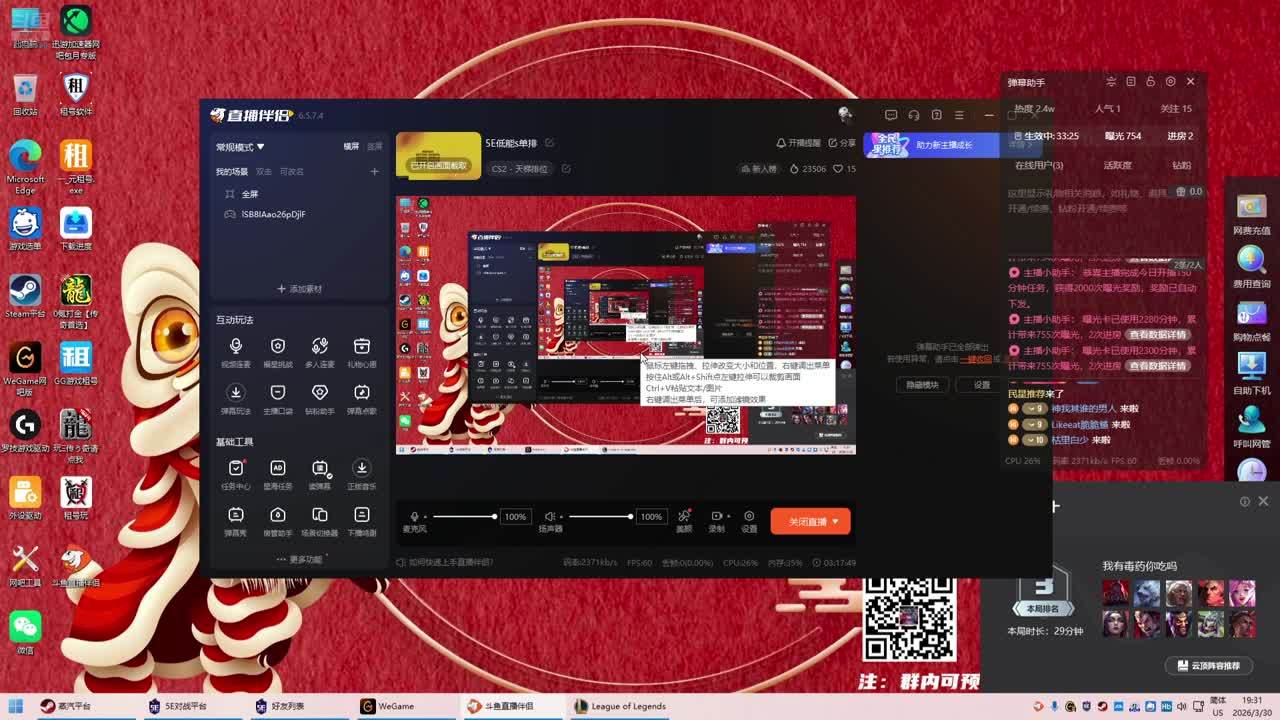The width and height of the screenshot is (1280, 720).
Task: Expand the 关闭直播 button dropdown arrow
Action: [x=836, y=521]
